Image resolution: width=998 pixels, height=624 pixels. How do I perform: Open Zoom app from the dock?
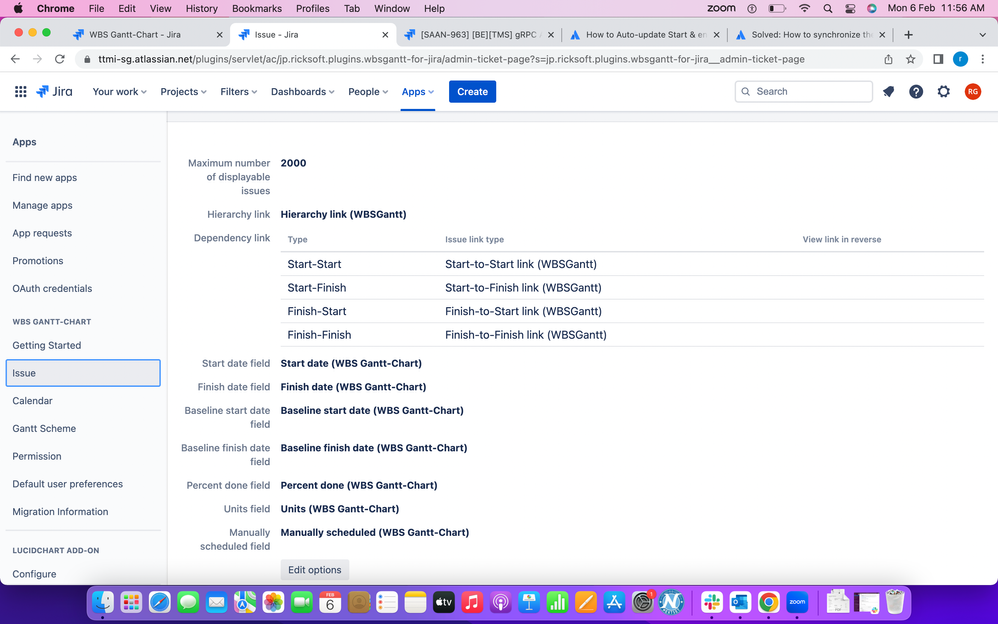tap(797, 602)
